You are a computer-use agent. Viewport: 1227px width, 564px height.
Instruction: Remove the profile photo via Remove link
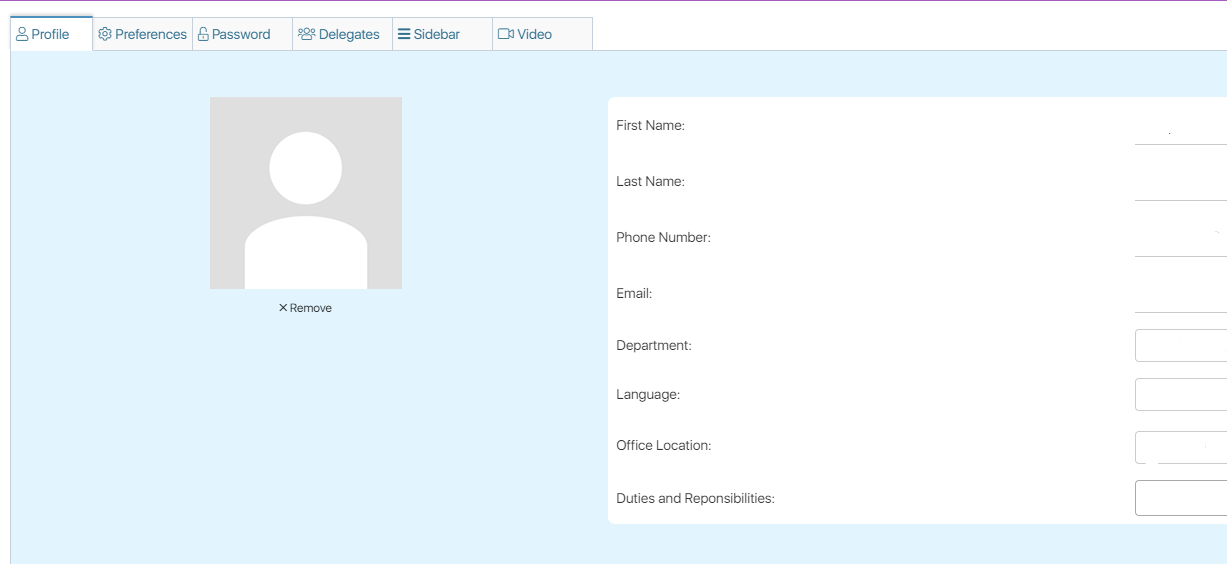pyautogui.click(x=310, y=308)
